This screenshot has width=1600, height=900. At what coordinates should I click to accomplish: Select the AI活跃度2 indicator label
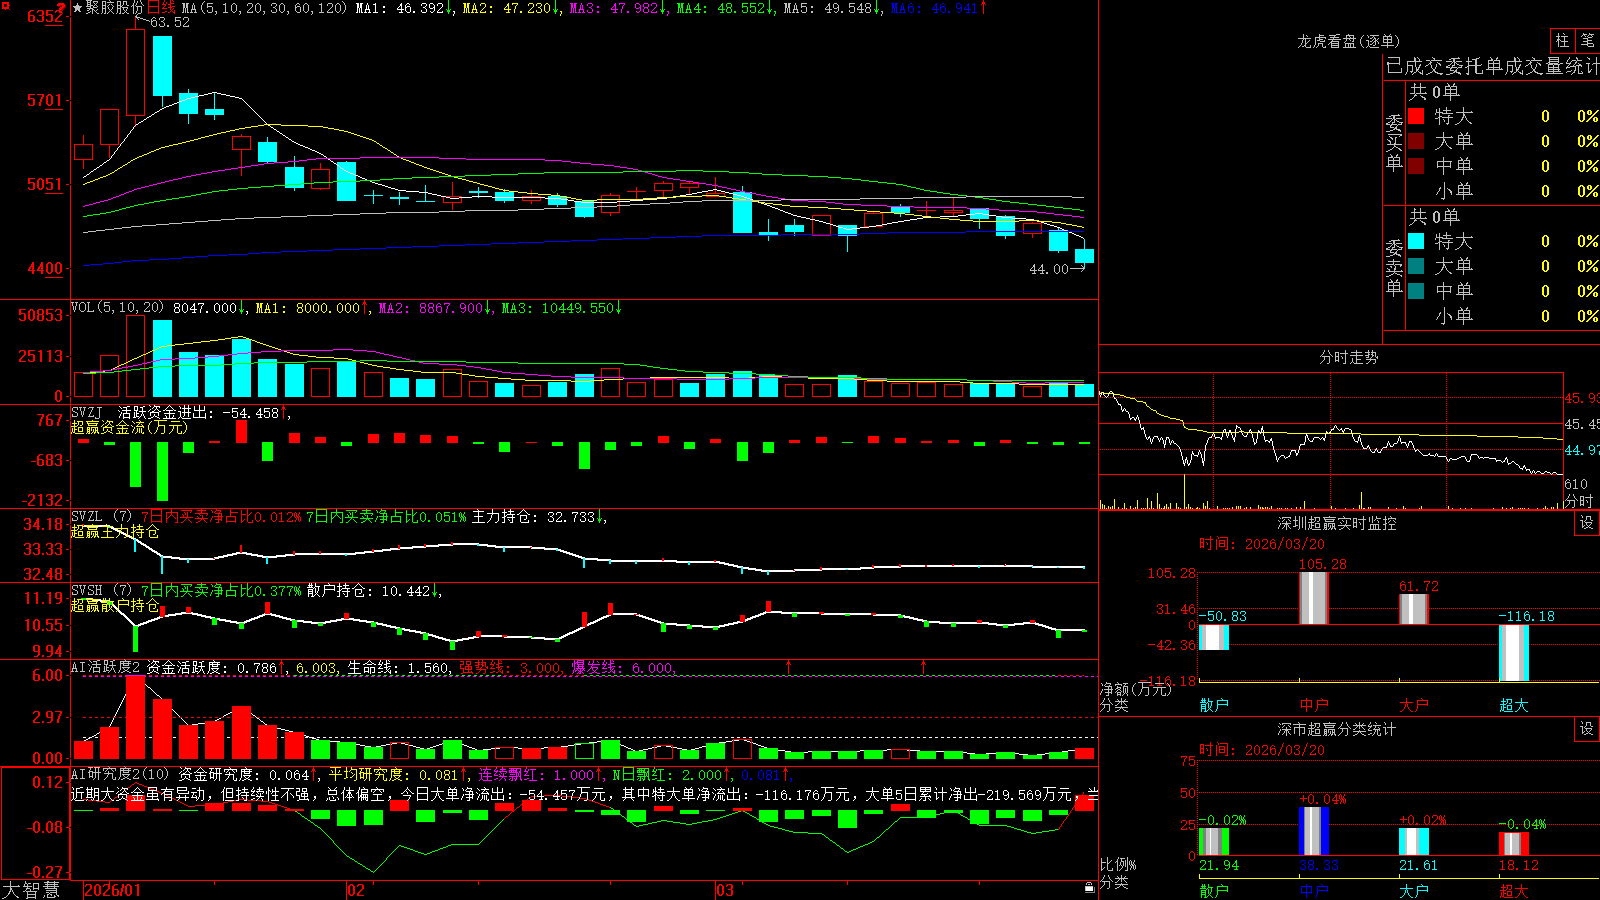coord(106,668)
